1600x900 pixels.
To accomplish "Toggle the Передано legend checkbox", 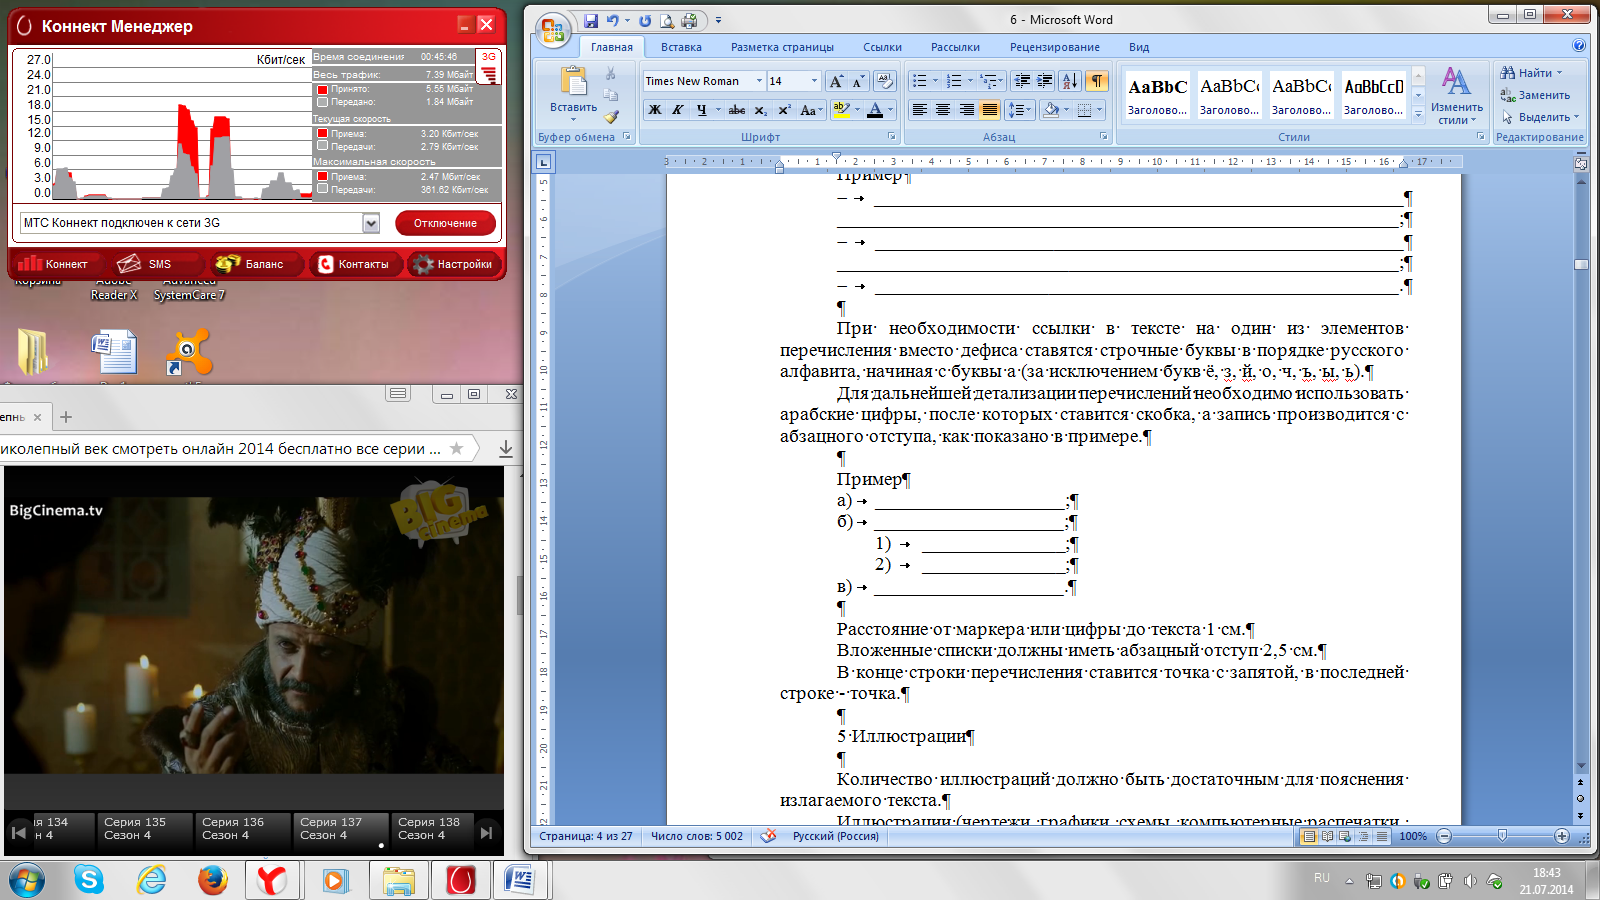I will [323, 102].
